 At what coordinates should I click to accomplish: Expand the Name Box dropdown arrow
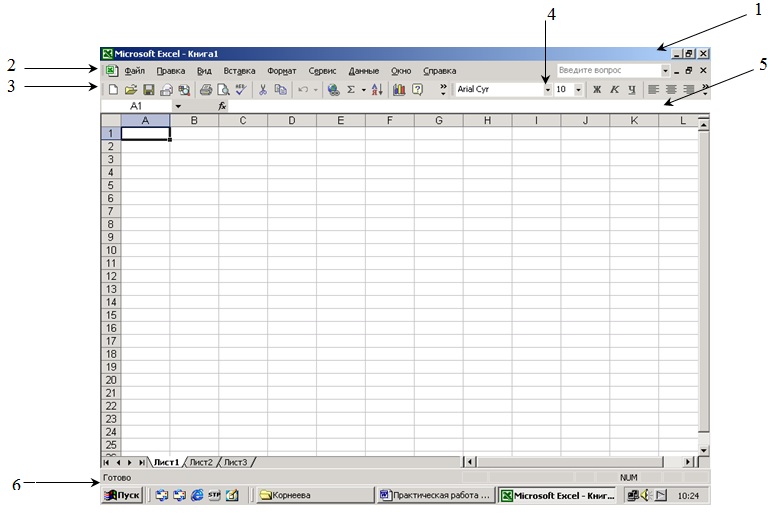point(178,106)
